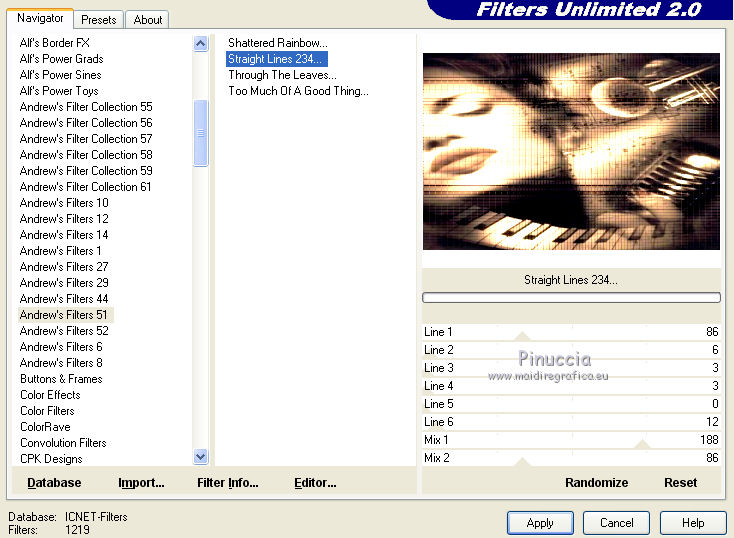Cancel the filter dialog
The height and width of the screenshot is (538, 734).
617,523
